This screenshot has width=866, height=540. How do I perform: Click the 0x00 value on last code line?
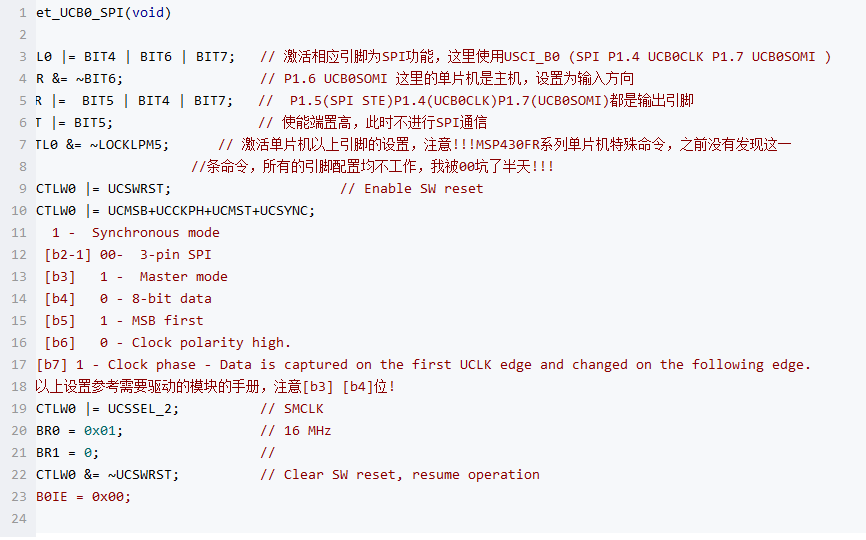(108, 497)
